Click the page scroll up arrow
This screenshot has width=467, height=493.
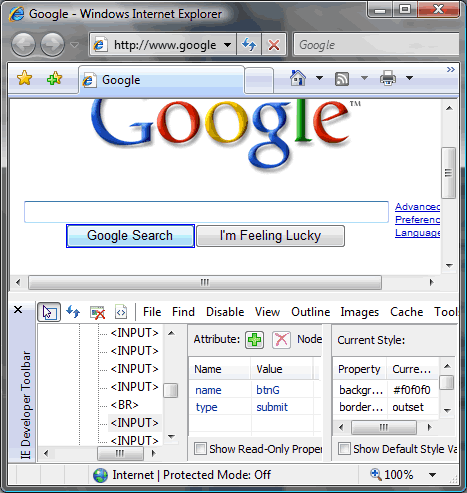[x=449, y=108]
